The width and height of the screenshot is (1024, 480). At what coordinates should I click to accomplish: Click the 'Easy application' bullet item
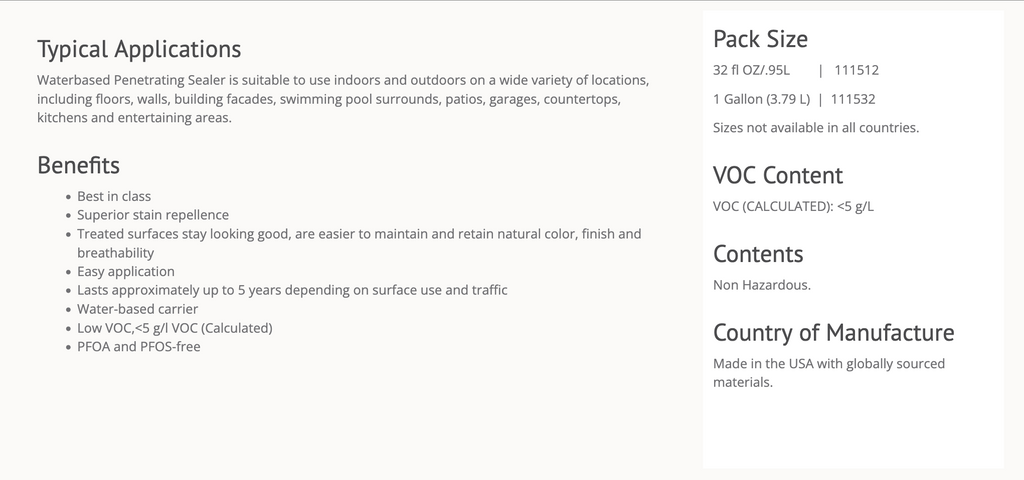coord(125,272)
